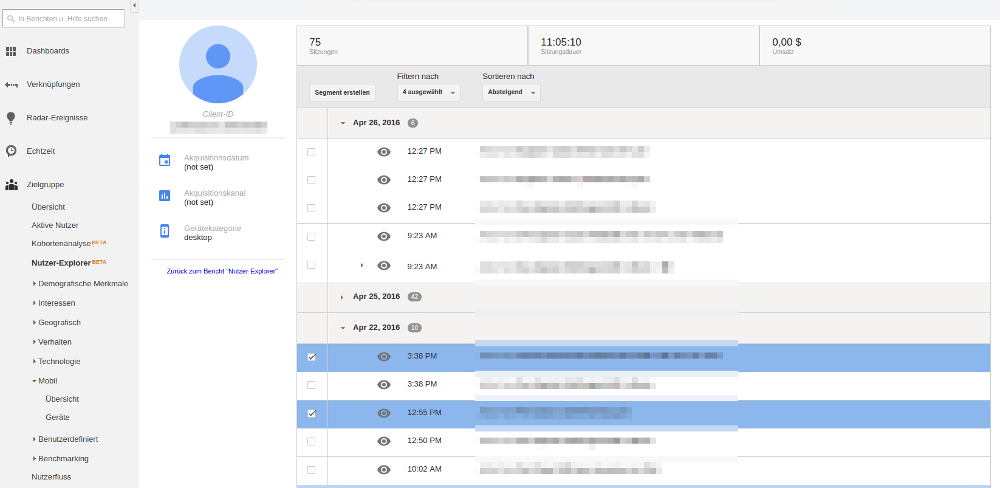Click the user avatar profile image

pos(218,64)
